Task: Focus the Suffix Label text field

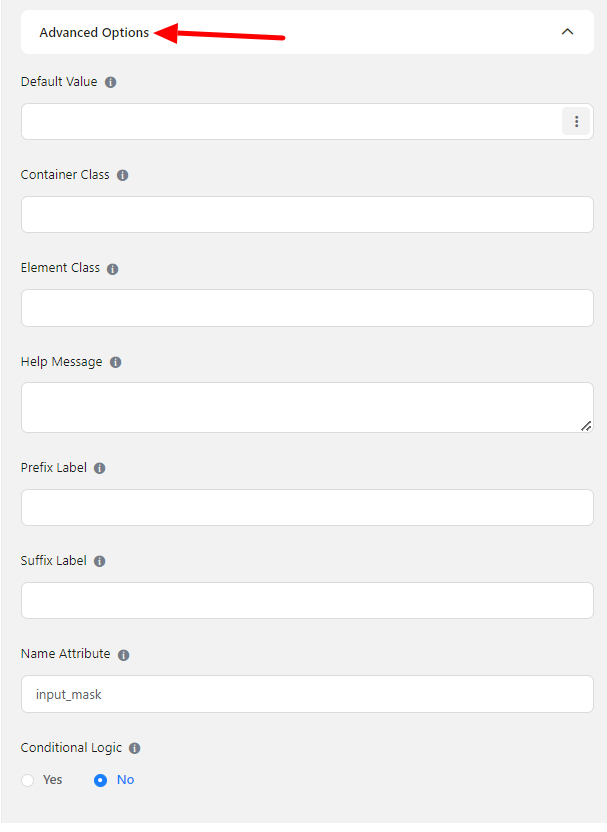Action: click(307, 600)
